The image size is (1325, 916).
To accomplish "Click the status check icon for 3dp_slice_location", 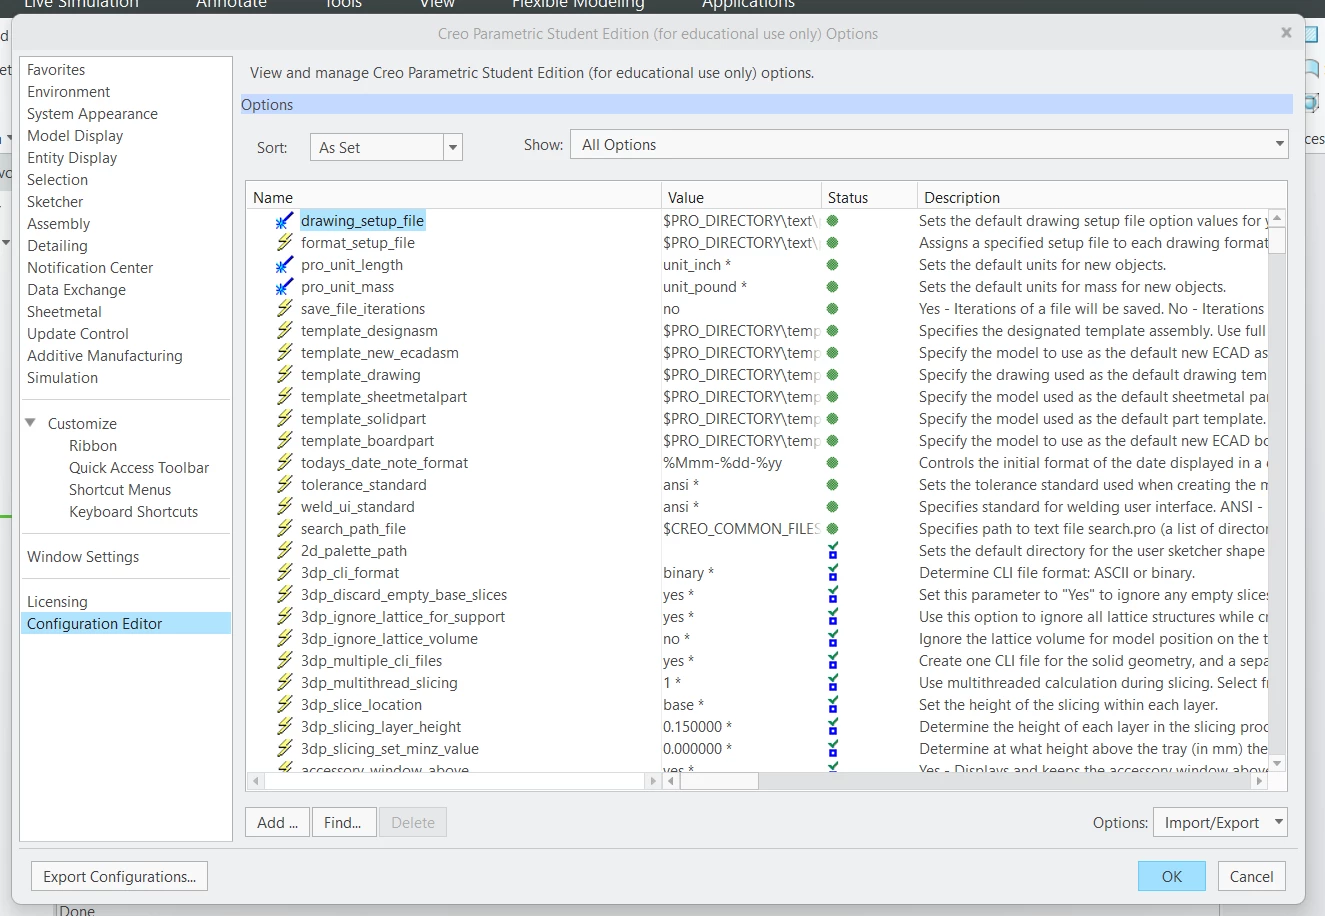I will (x=833, y=705).
